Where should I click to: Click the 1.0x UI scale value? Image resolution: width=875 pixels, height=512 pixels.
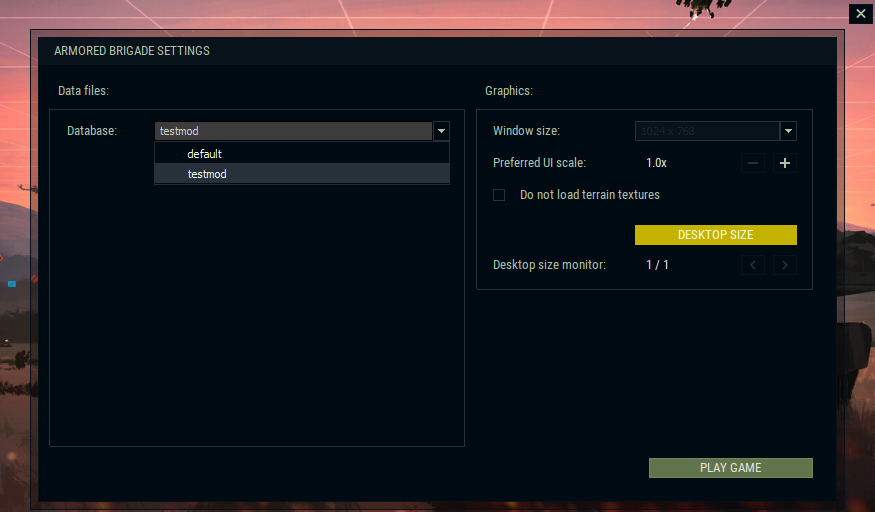[x=656, y=163]
